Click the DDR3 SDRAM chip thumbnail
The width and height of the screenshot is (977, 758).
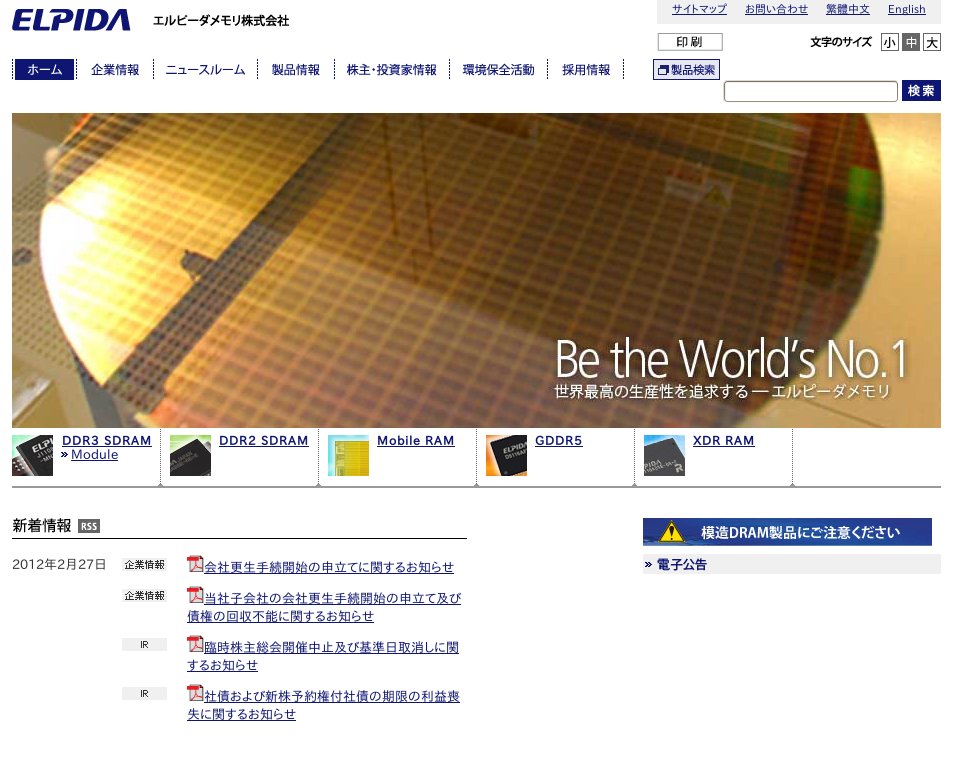pyautogui.click(x=32, y=455)
